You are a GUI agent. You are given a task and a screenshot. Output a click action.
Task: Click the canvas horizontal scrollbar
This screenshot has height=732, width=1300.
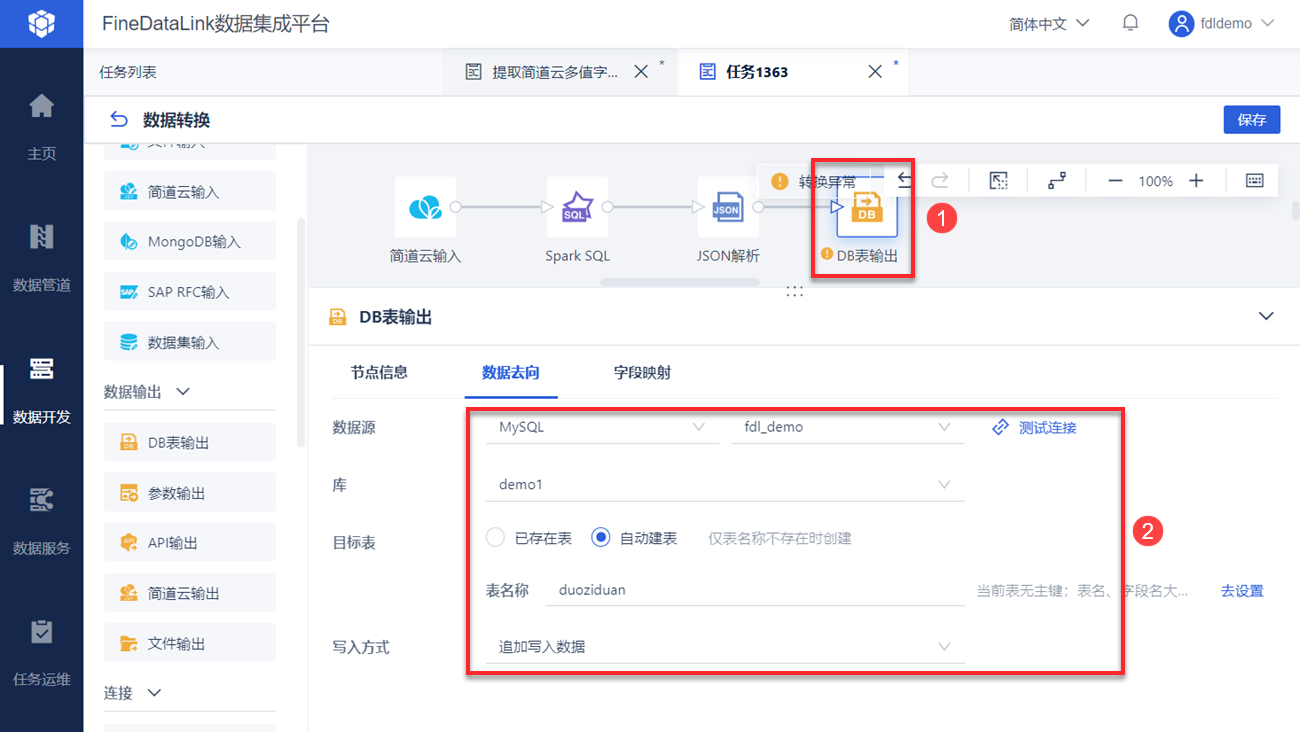tap(679, 282)
